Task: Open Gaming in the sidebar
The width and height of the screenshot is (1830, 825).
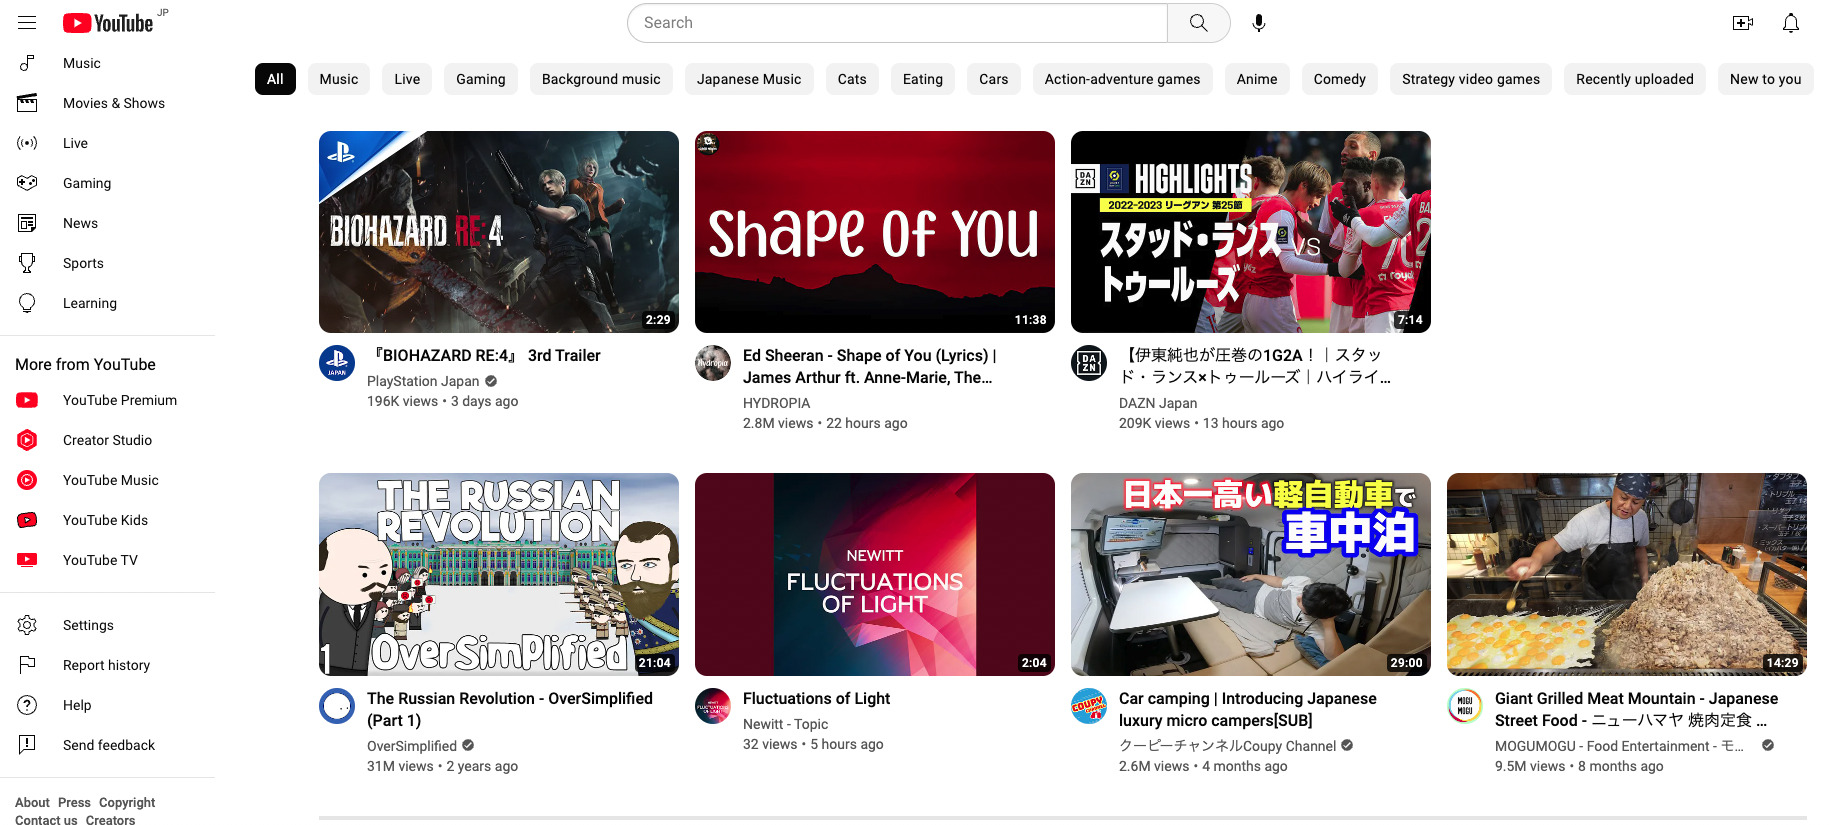Action: pos(107,183)
